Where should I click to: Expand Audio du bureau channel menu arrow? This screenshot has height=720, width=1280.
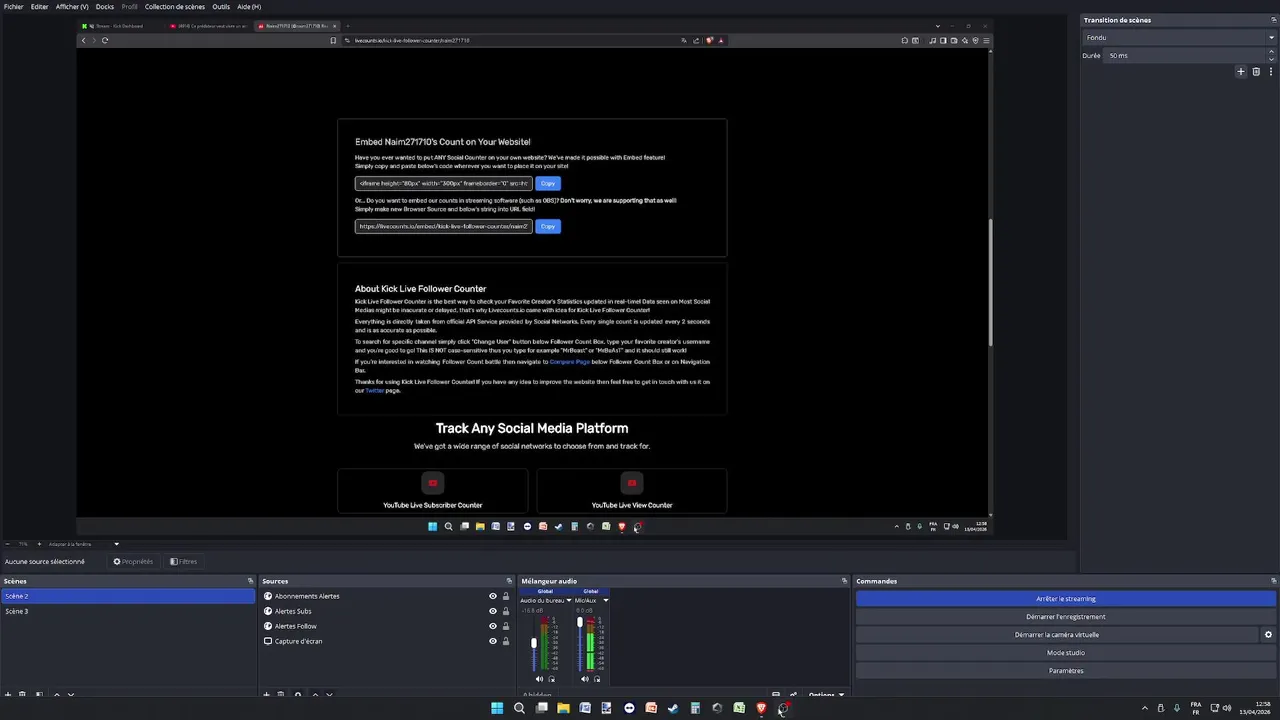(569, 600)
